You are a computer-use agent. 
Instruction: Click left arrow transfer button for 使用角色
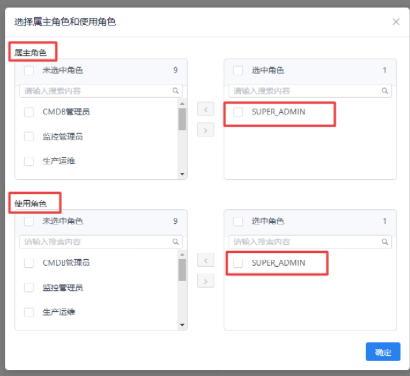pos(206,260)
